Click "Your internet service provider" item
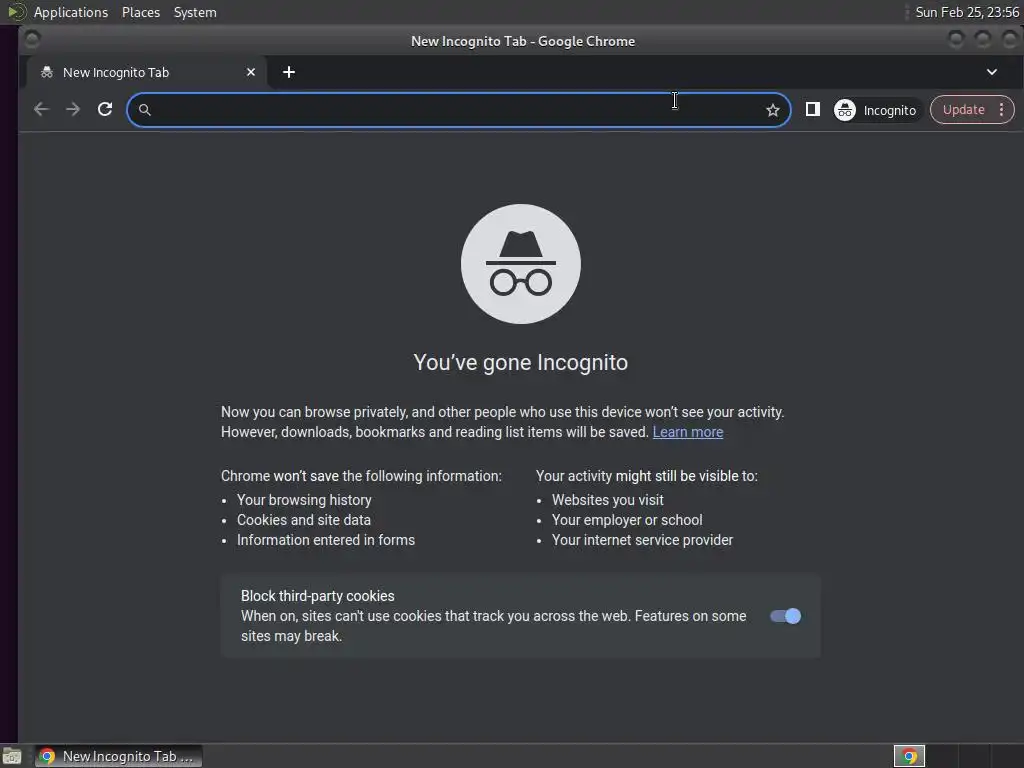The height and width of the screenshot is (768, 1024). pos(642,540)
